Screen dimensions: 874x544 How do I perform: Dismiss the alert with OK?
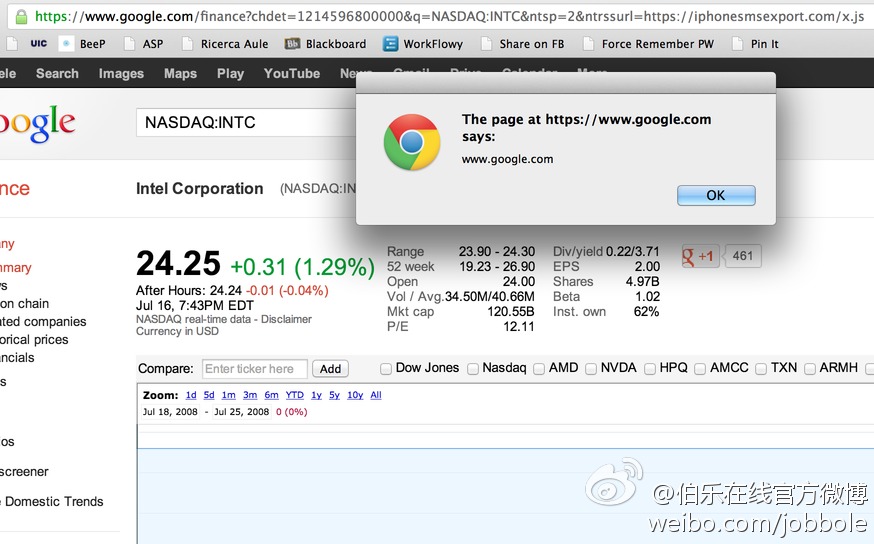click(x=716, y=195)
